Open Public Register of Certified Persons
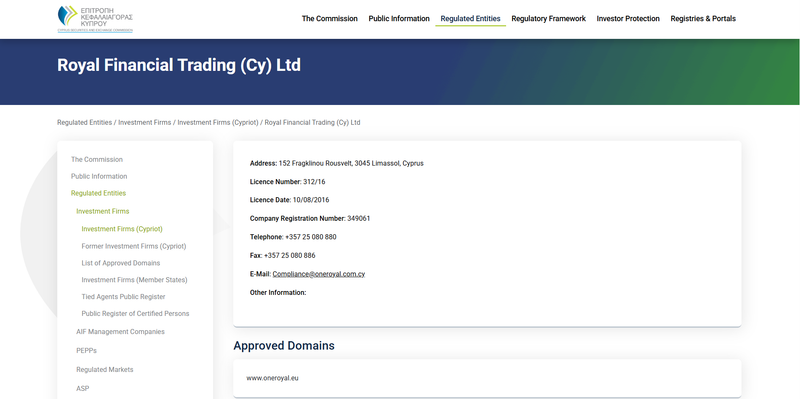 pyautogui.click(x=135, y=314)
